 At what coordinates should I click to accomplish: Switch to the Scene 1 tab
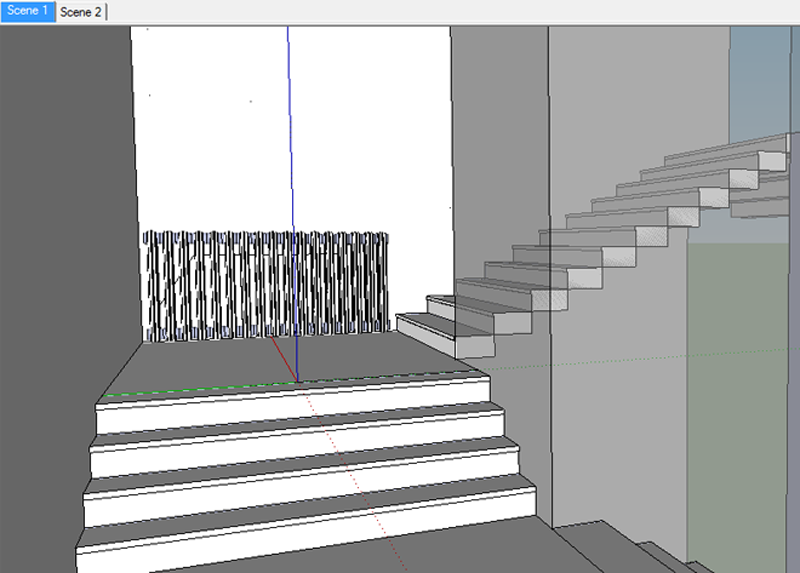[x=28, y=11]
